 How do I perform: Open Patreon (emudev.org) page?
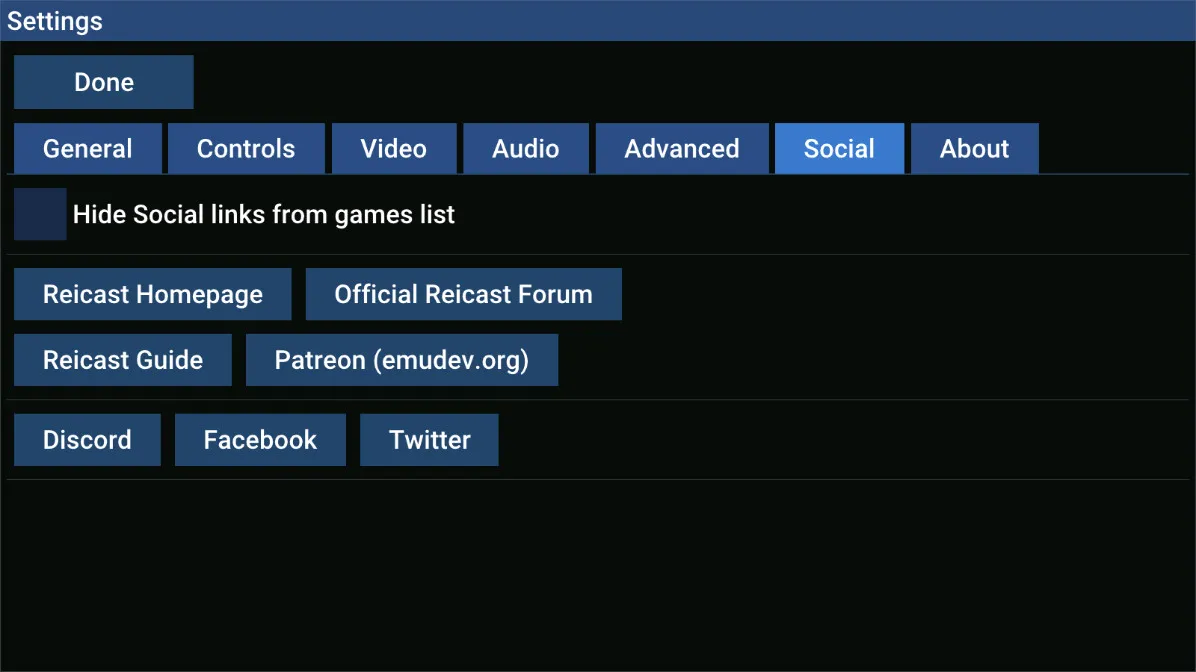coord(402,359)
